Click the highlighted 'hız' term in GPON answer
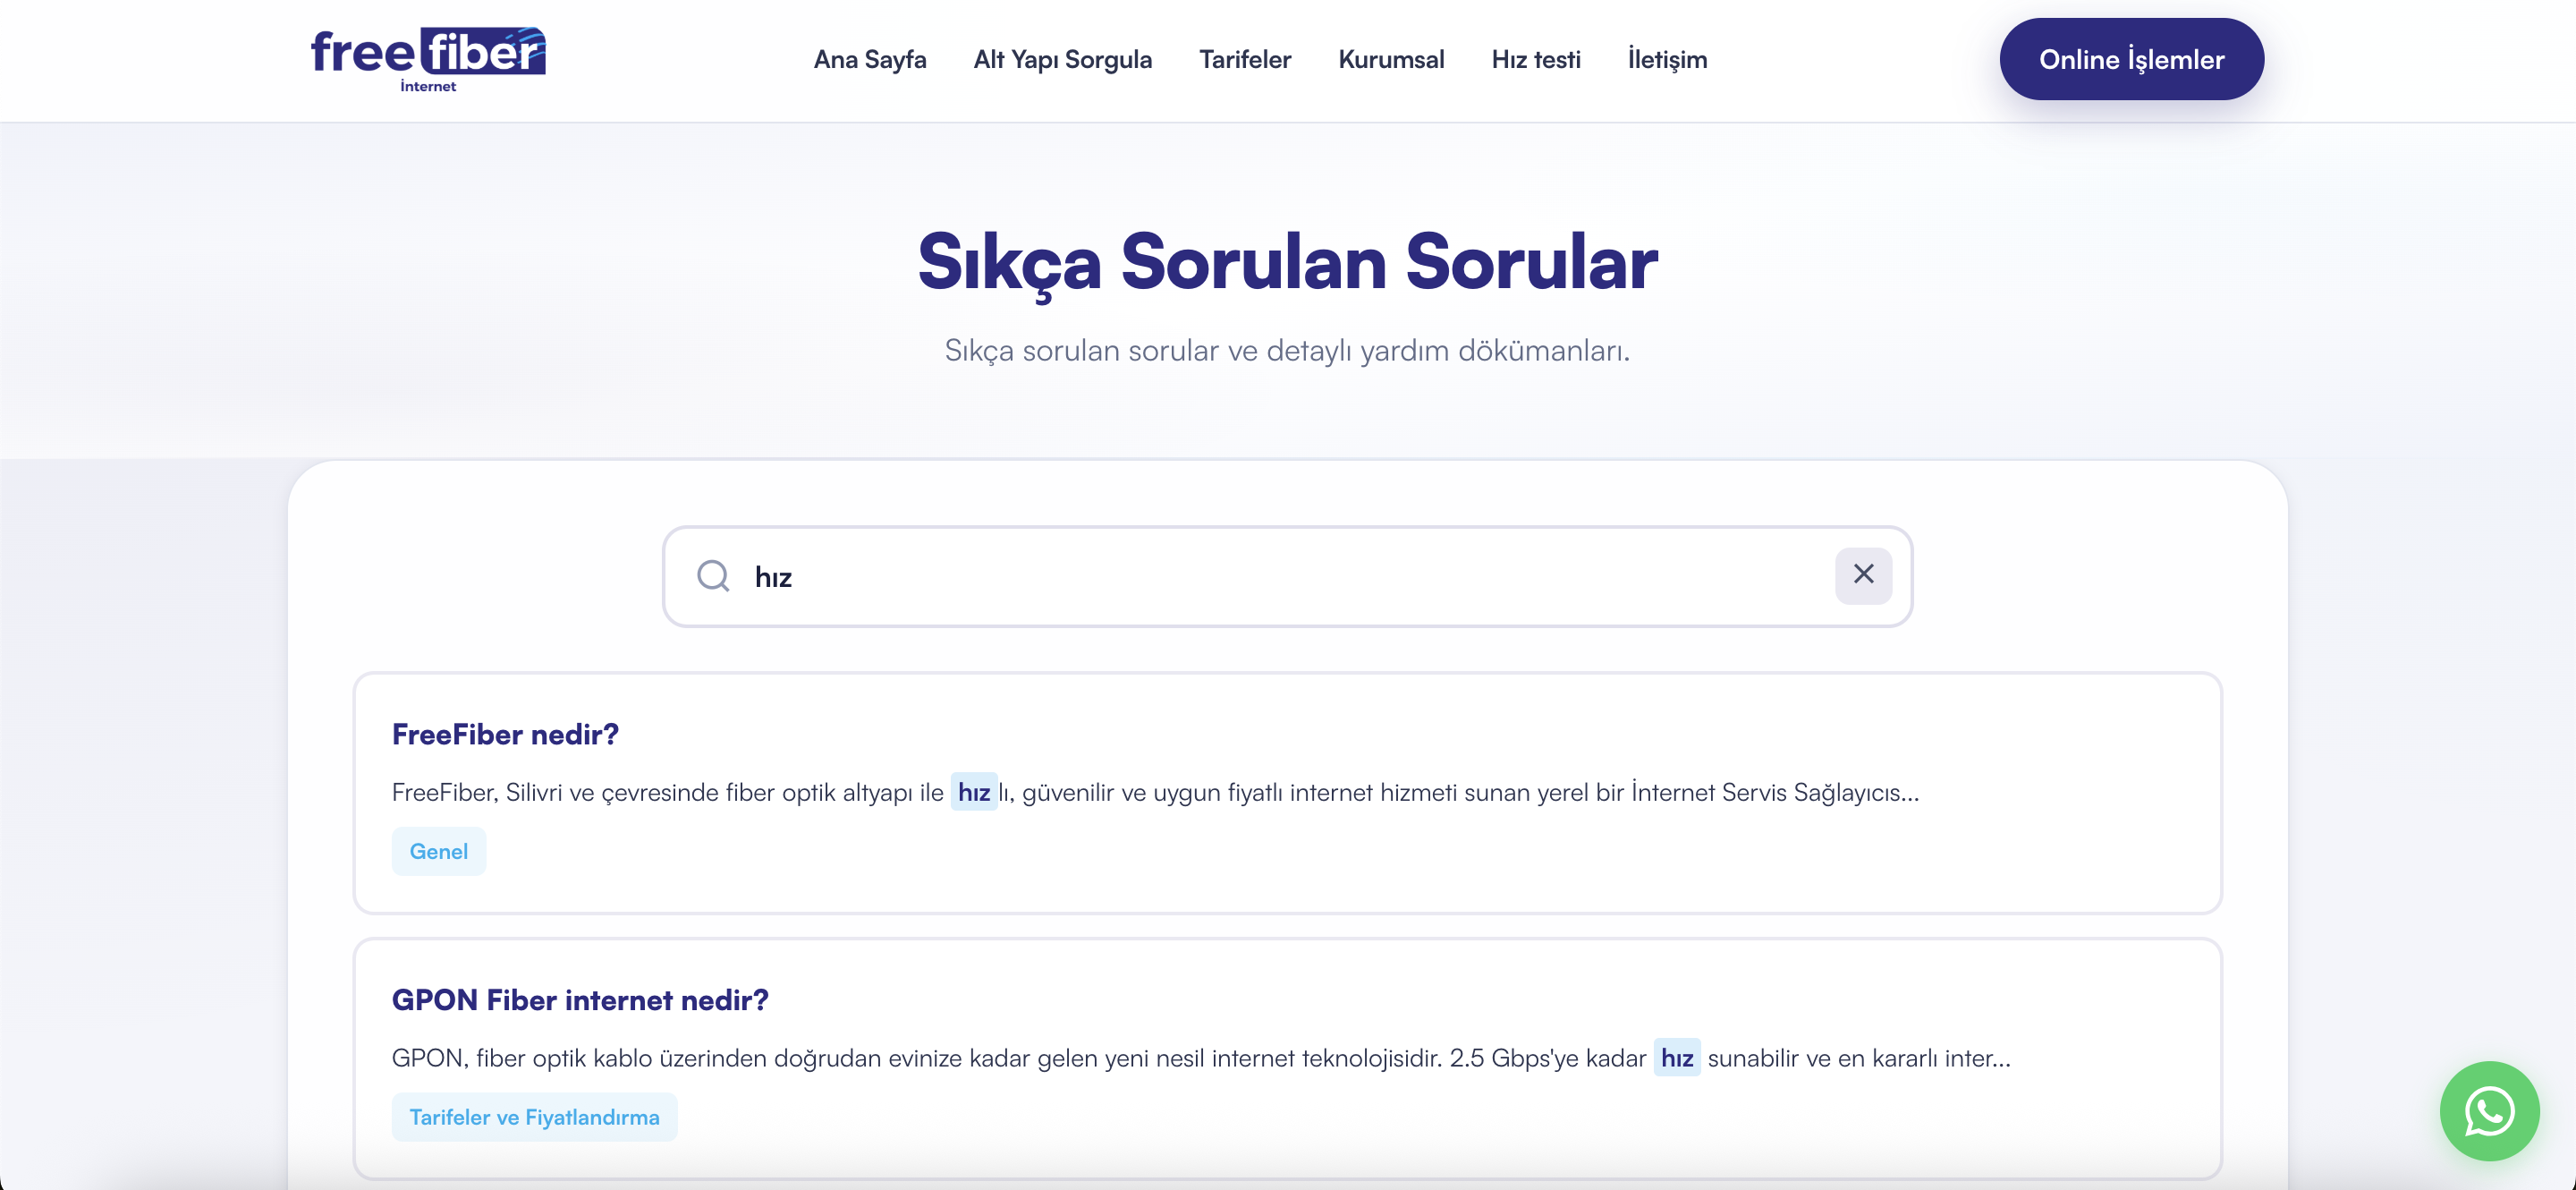2576x1190 pixels. [x=1676, y=1058]
